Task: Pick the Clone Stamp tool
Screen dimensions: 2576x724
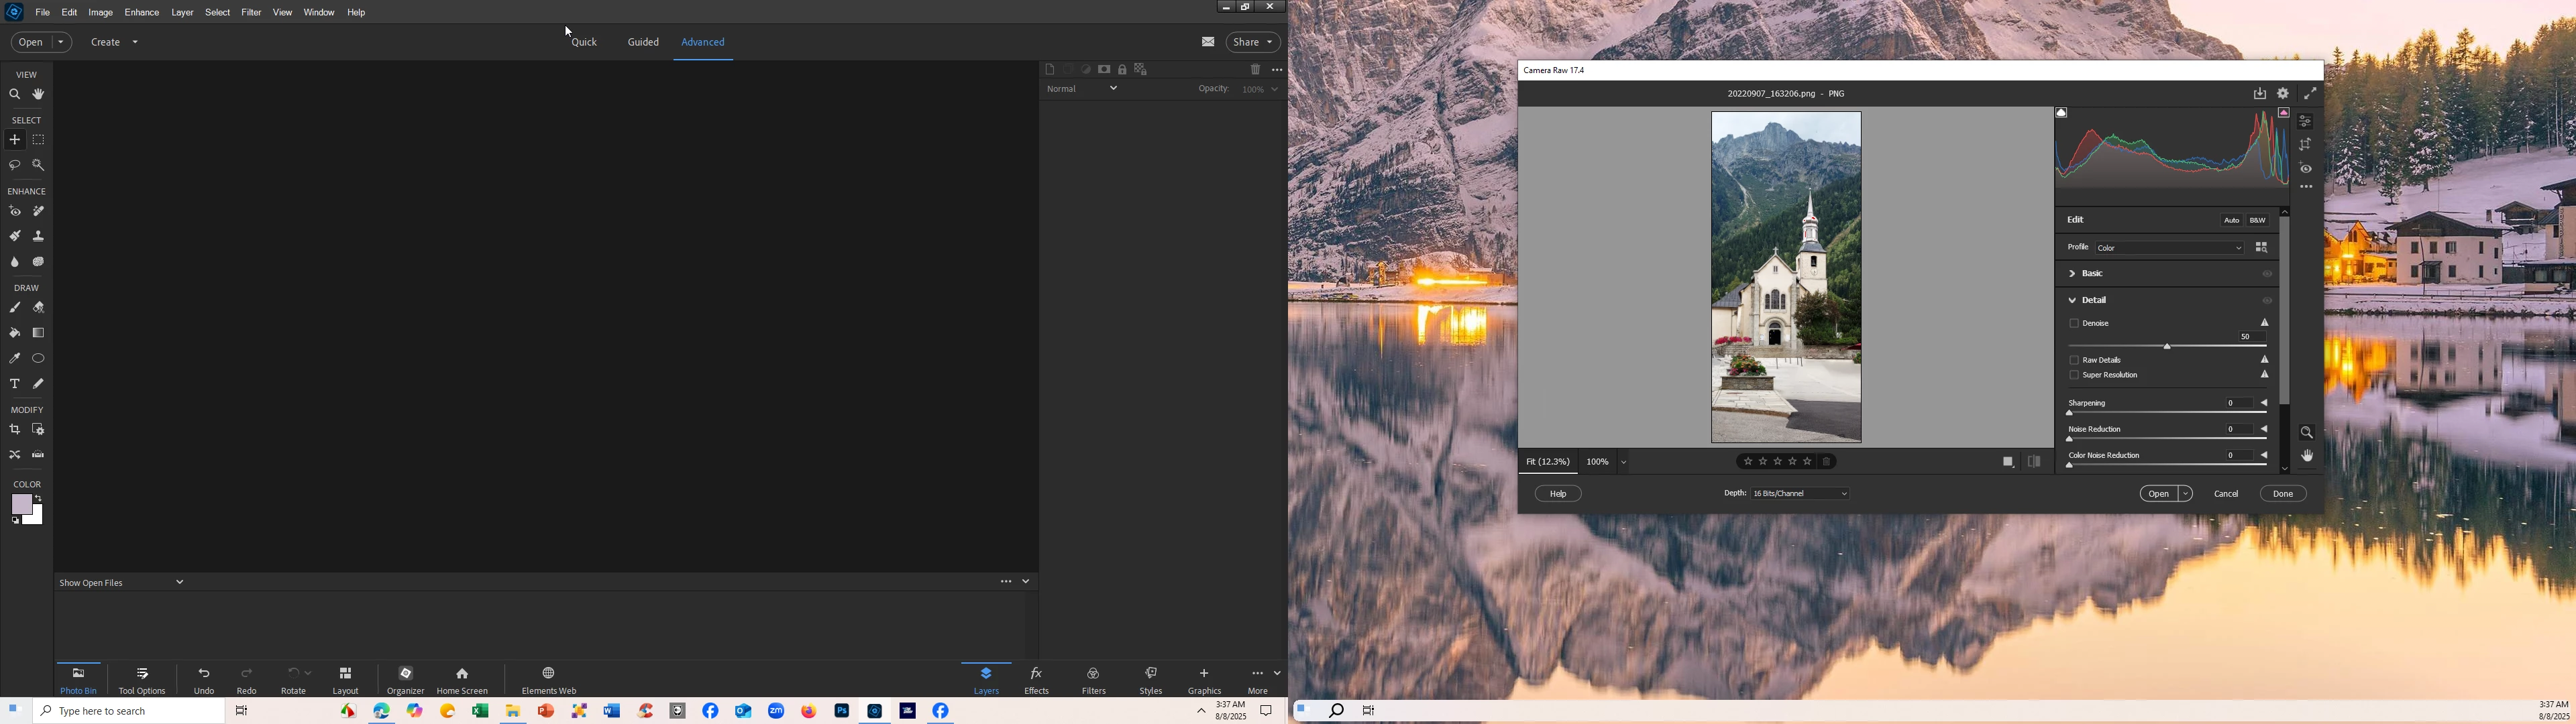Action: click(x=38, y=237)
